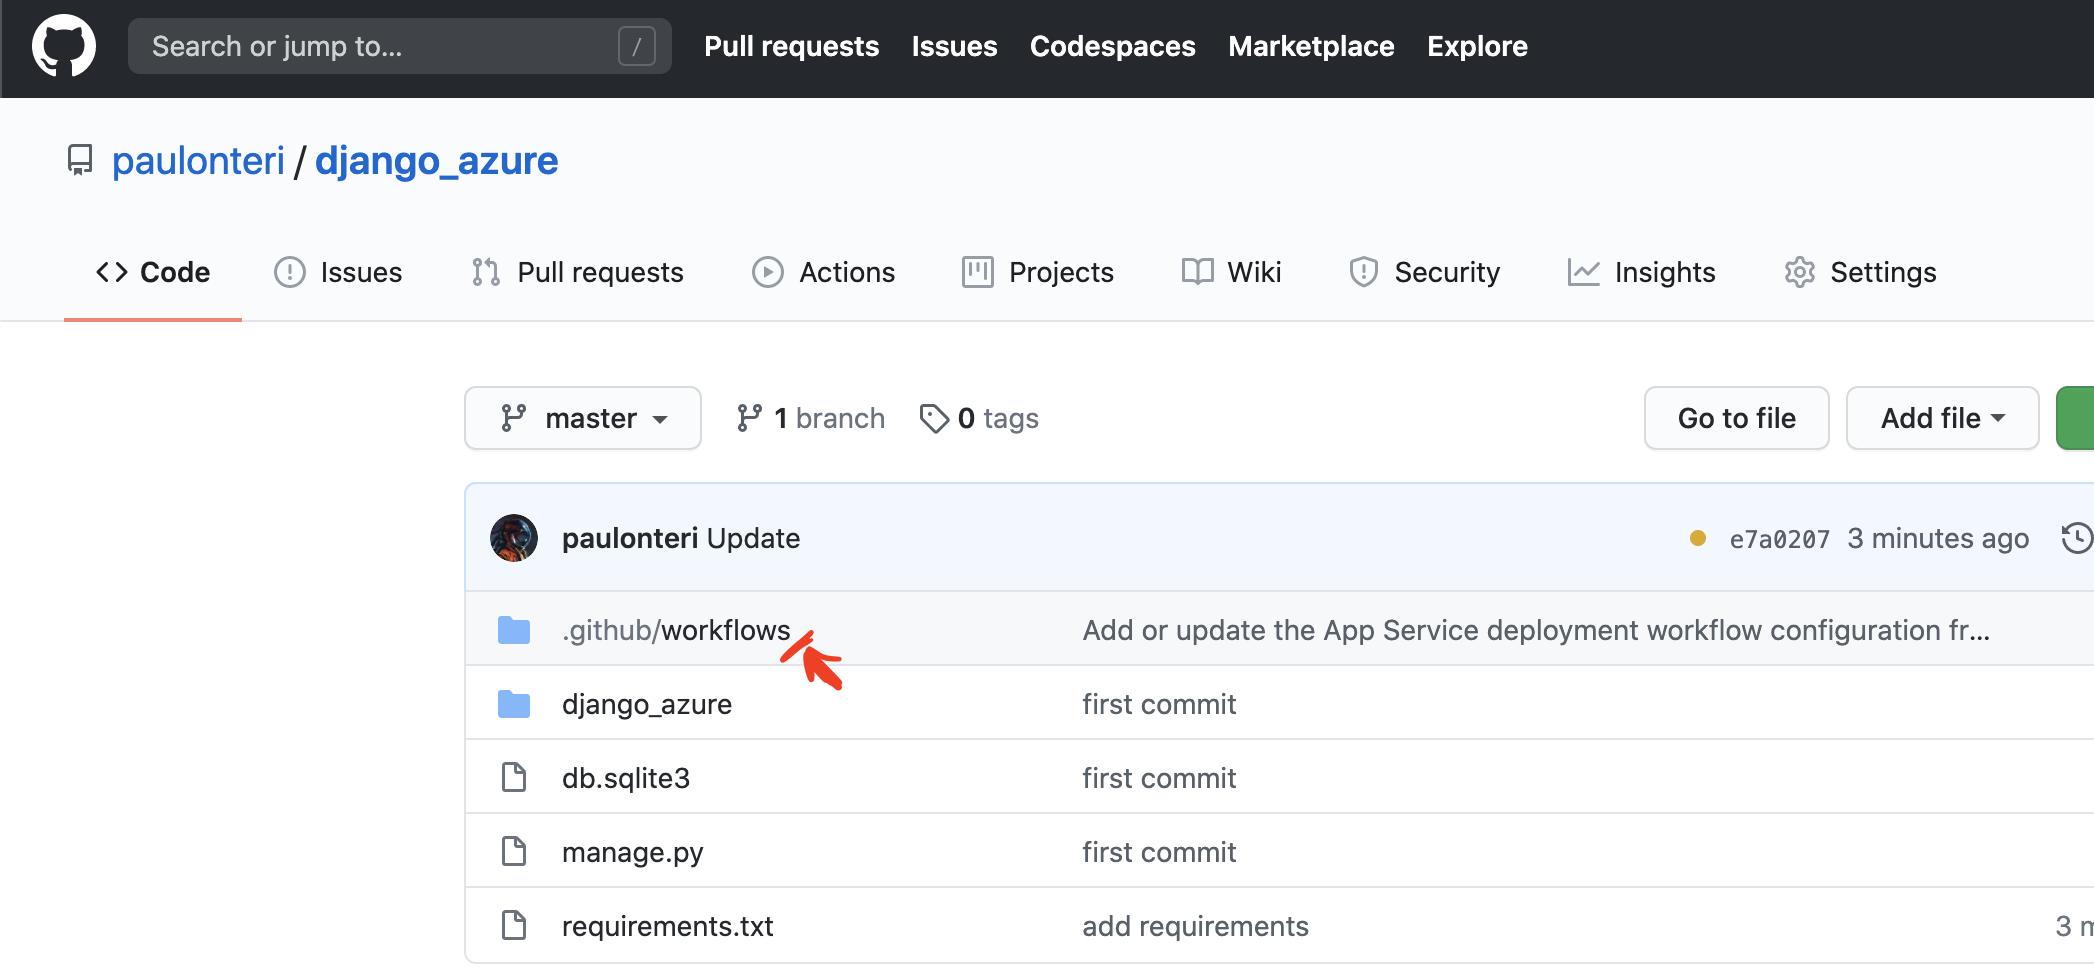
Task: Expand the Add file dropdown
Action: point(1941,418)
